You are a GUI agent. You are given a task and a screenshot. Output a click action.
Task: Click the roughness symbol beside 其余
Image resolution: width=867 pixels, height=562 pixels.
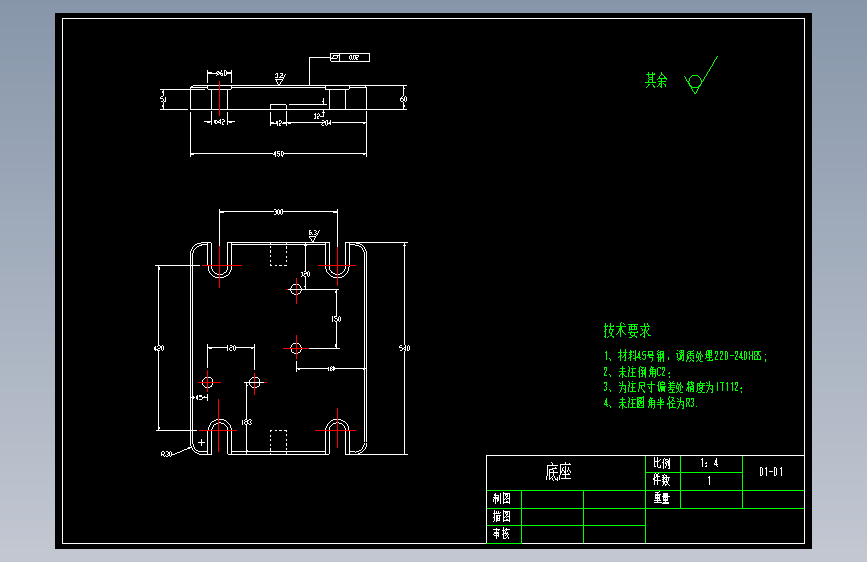701,75
